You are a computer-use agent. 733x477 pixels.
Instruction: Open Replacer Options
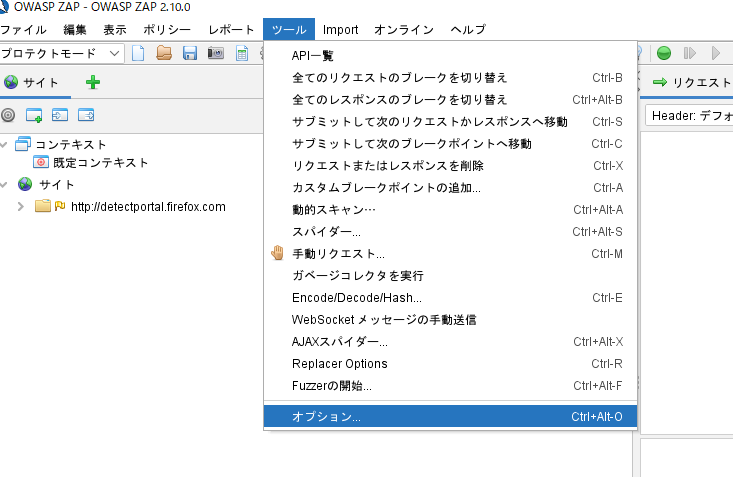click(x=450, y=363)
